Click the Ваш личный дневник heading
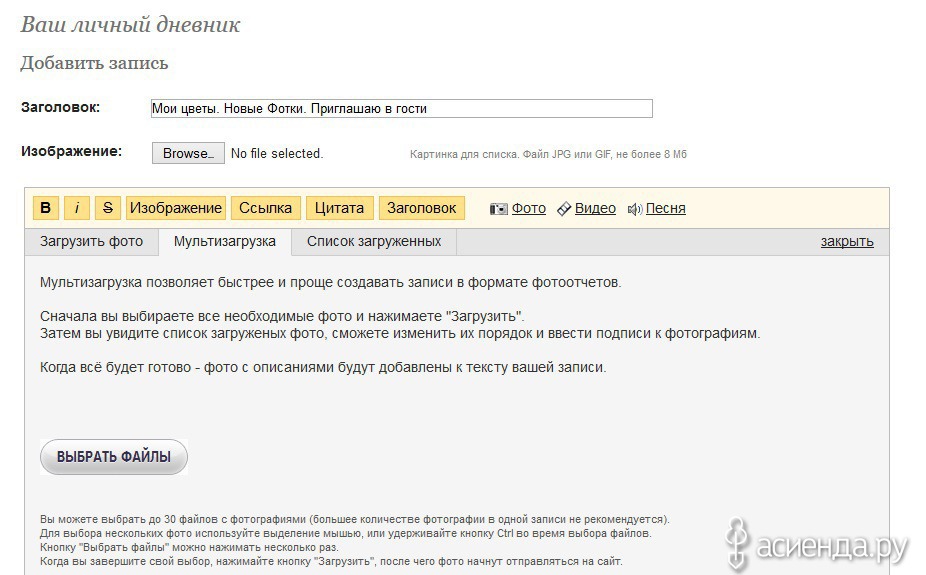This screenshot has width=926, height=575. point(131,25)
